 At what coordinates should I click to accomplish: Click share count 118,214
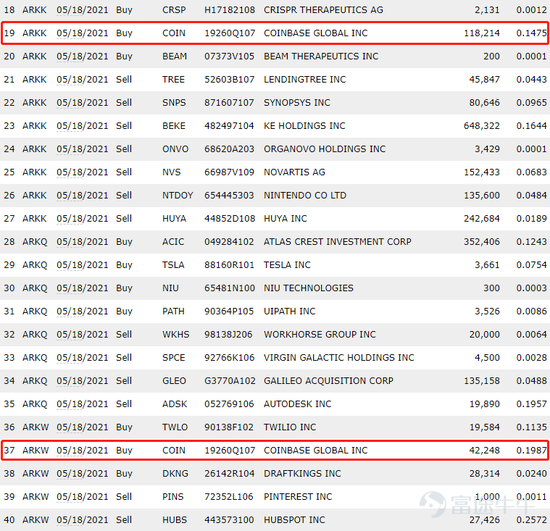482,33
